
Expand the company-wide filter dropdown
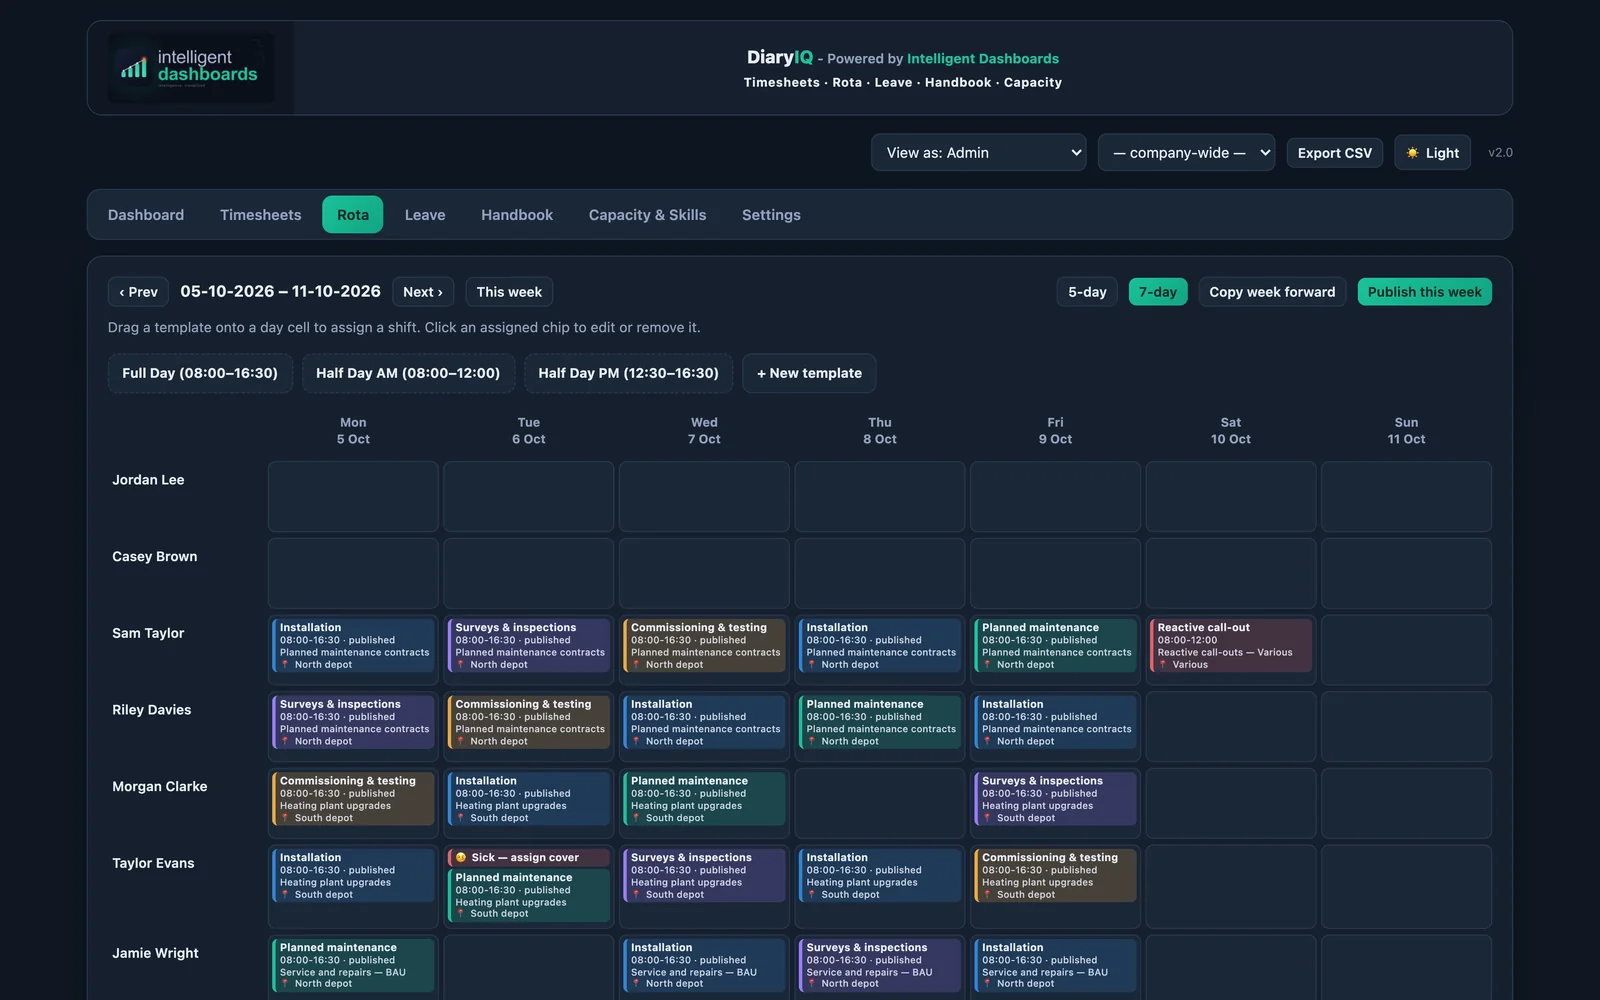tap(1186, 153)
